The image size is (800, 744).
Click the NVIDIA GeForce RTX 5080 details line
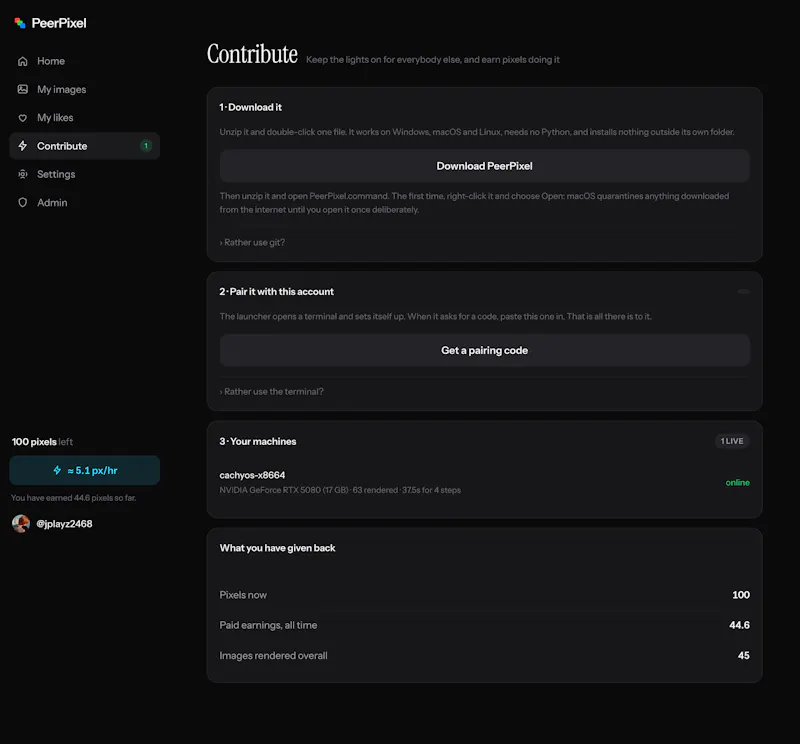[340, 490]
